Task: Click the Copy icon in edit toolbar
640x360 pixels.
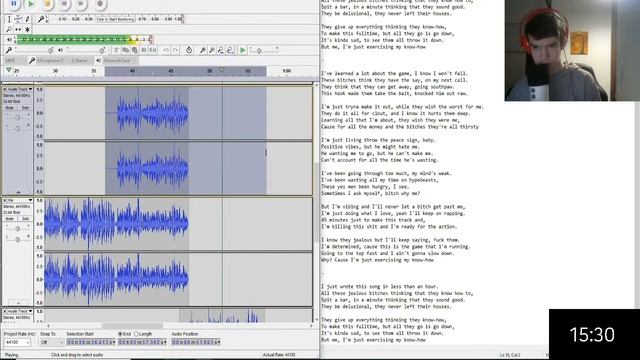Action: pos(126,50)
